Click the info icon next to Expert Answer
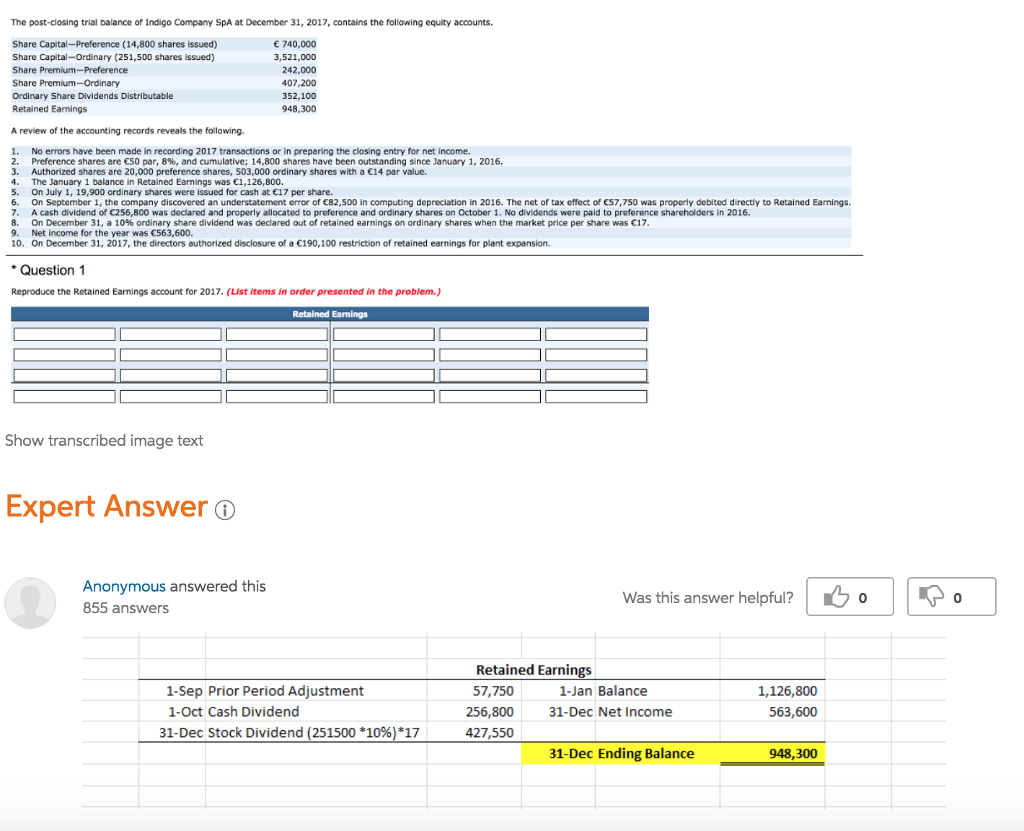The height and width of the screenshot is (831, 1024). click(x=225, y=509)
